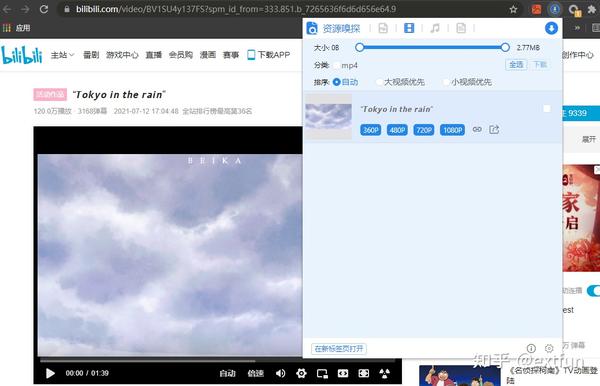This screenshot has height=386, width=600.
Task: Open the 赛事 navigation item
Action: [x=231, y=55]
